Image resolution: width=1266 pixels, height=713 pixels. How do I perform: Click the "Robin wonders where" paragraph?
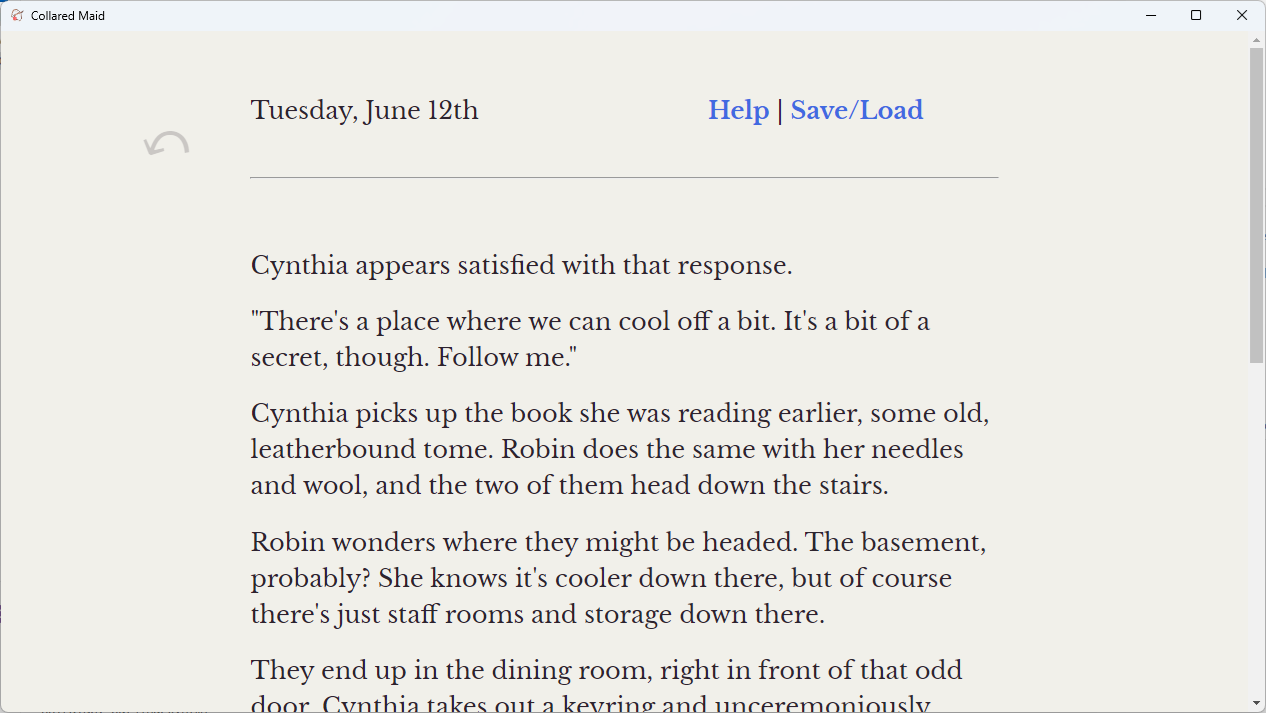tap(618, 578)
